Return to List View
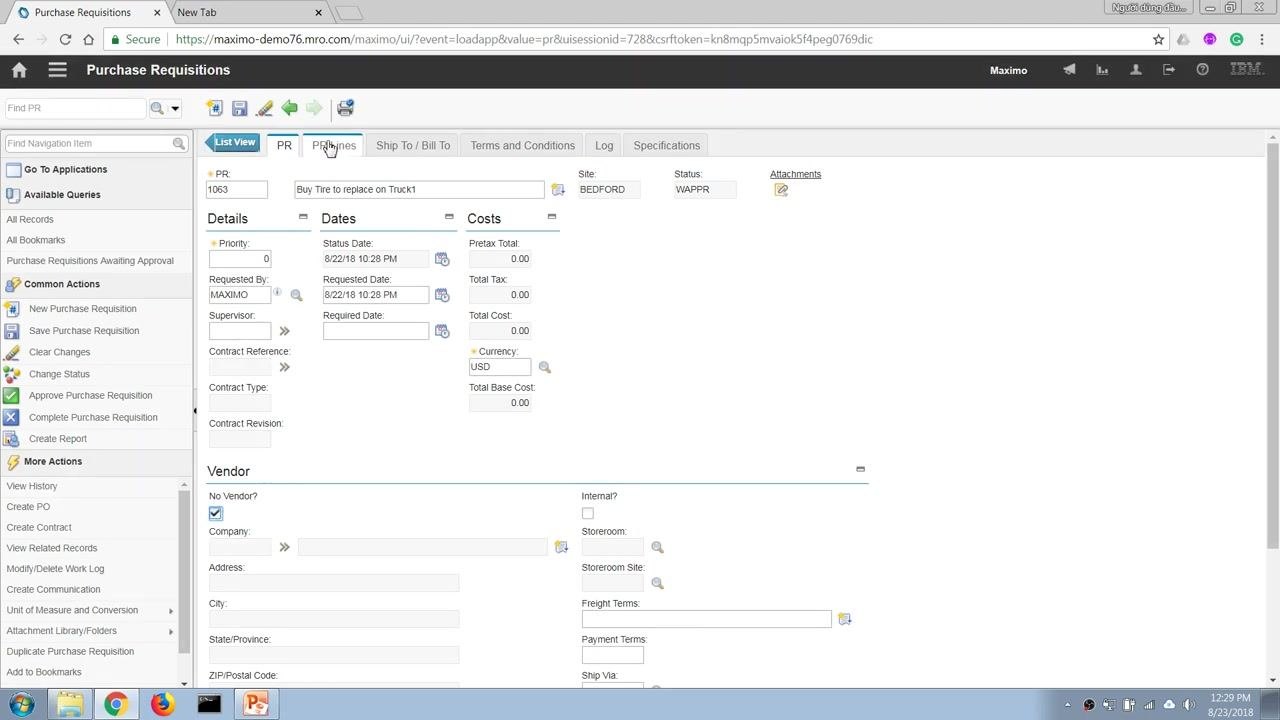The width and height of the screenshot is (1280, 720). coord(232,143)
